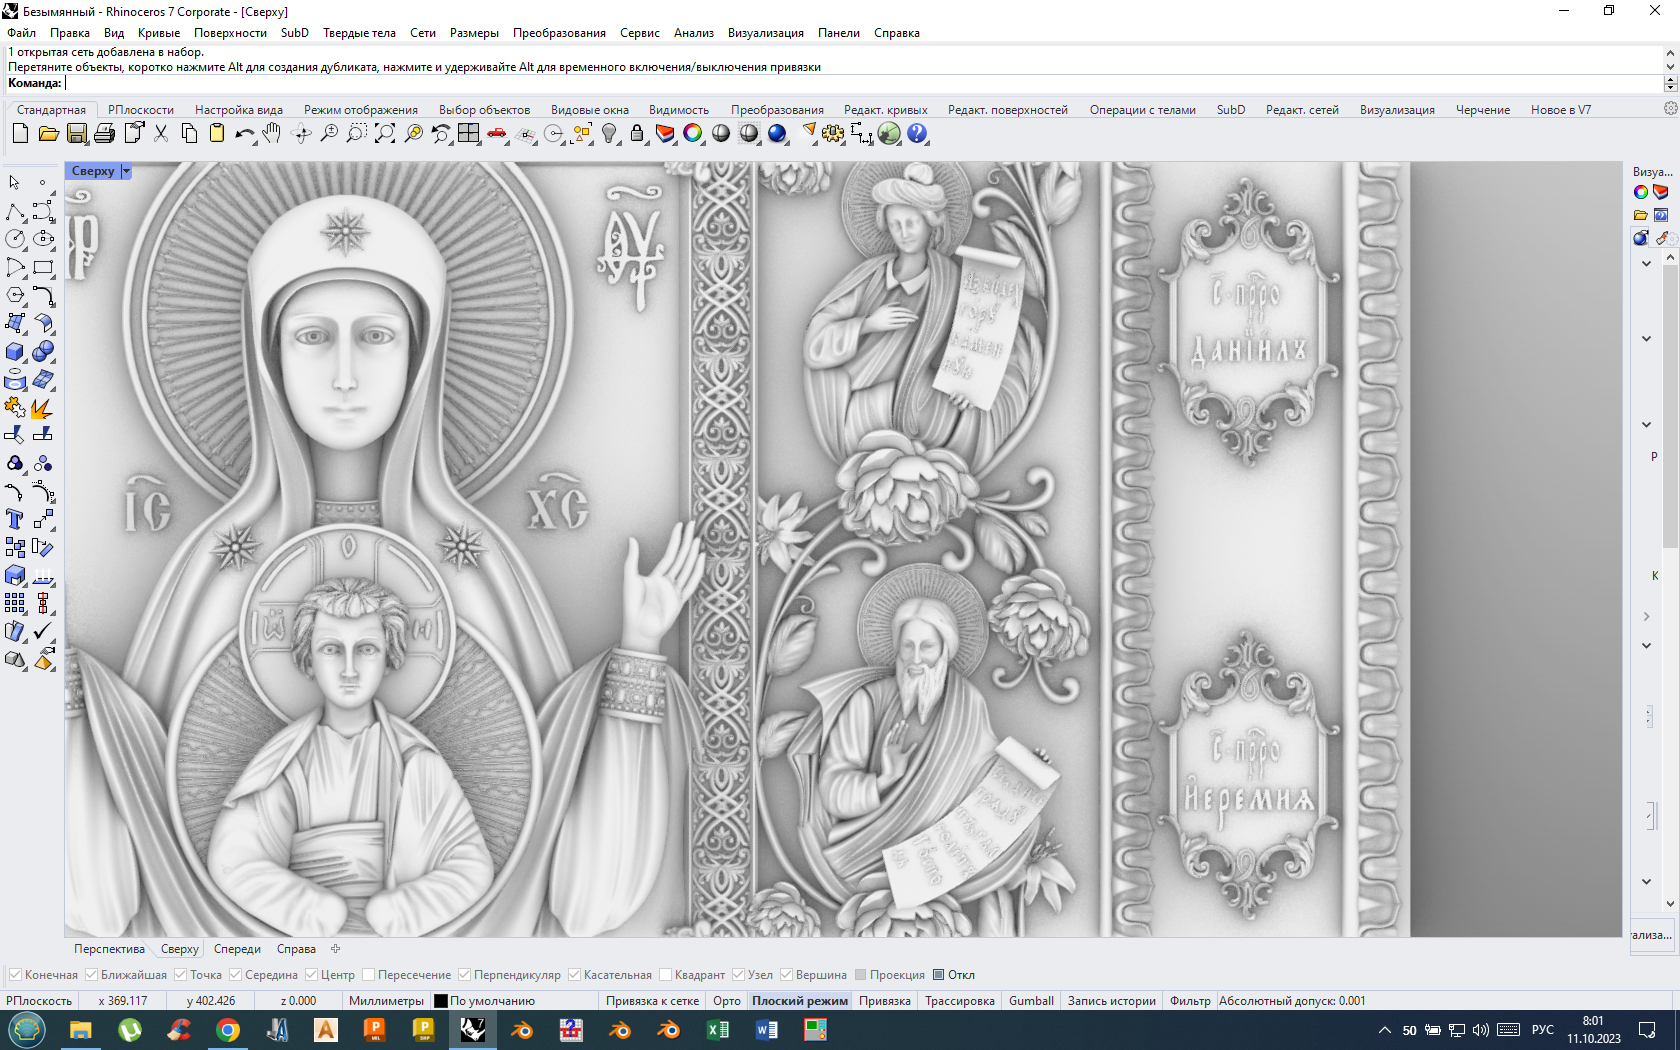Click the red car icon in toolbar
The image size is (1680, 1050).
point(497,133)
